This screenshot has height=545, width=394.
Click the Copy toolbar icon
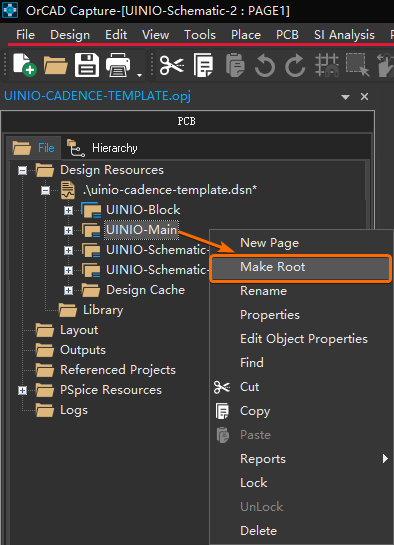(x=203, y=65)
